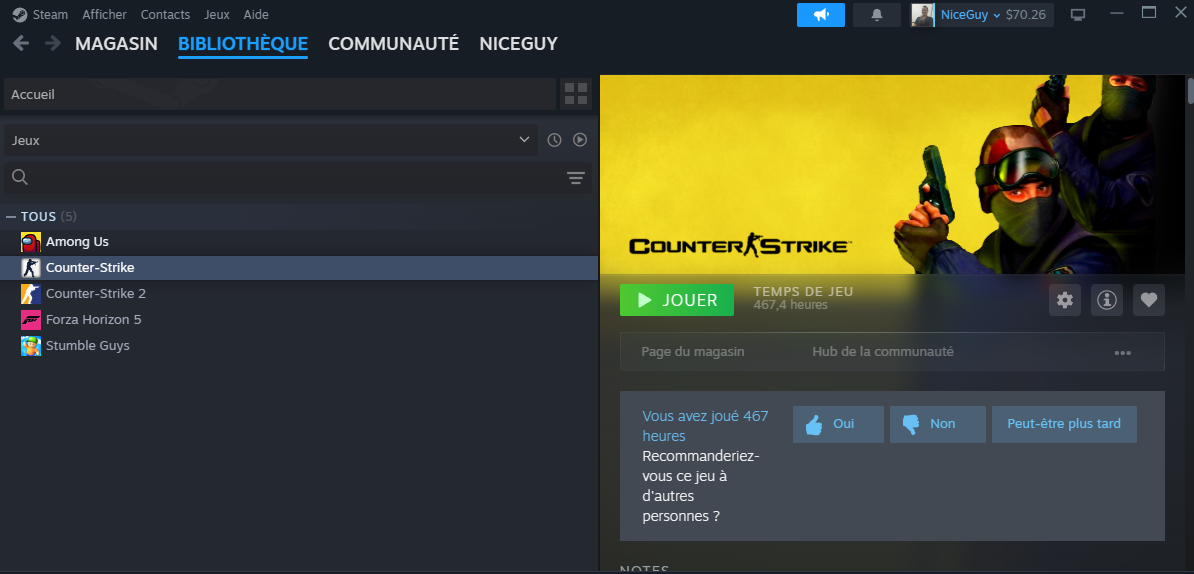
Task: Open Counter-Strike settings gear
Action: click(1065, 300)
